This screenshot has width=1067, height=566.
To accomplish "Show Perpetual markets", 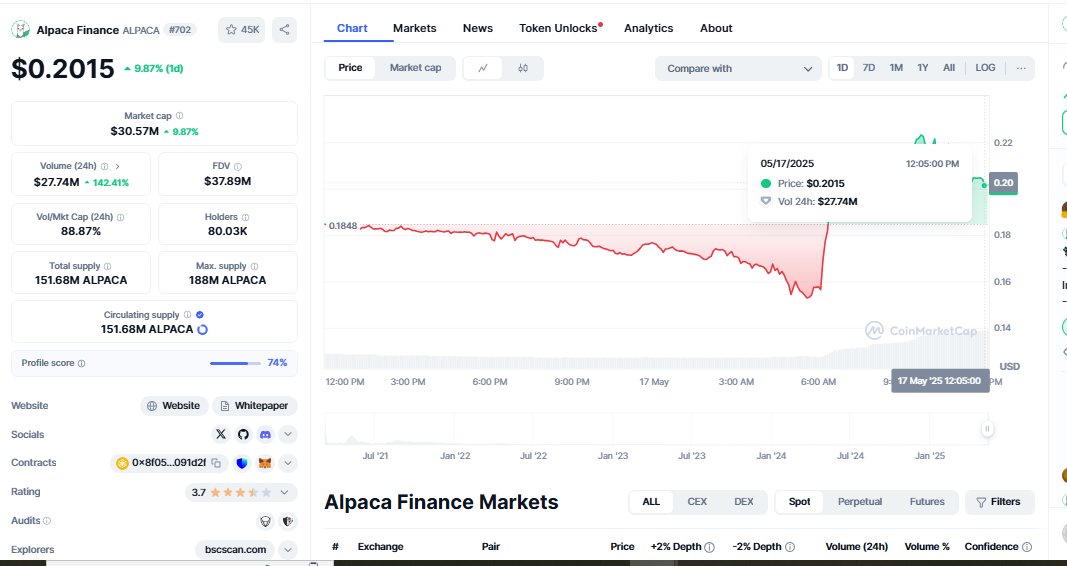I will pyautogui.click(x=859, y=502).
